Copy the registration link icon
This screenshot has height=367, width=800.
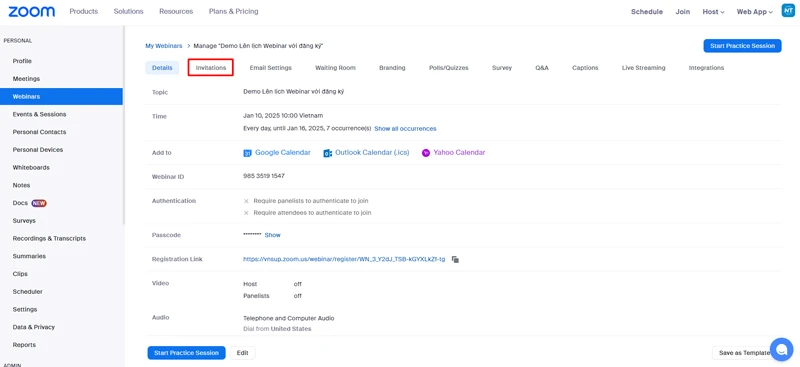coord(455,259)
